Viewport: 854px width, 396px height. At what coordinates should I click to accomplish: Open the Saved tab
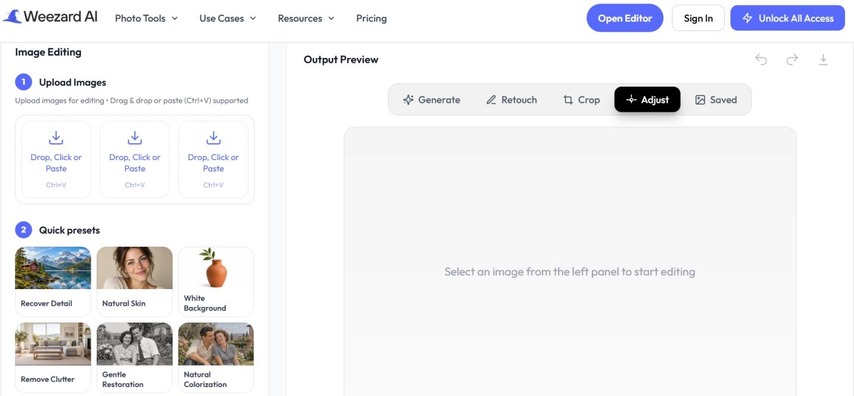(716, 100)
